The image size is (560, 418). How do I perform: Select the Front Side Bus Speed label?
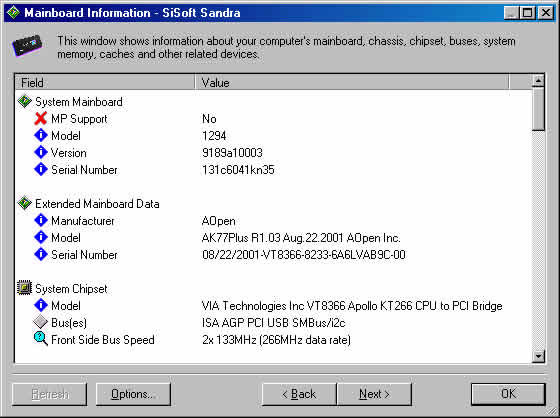(x=103, y=340)
